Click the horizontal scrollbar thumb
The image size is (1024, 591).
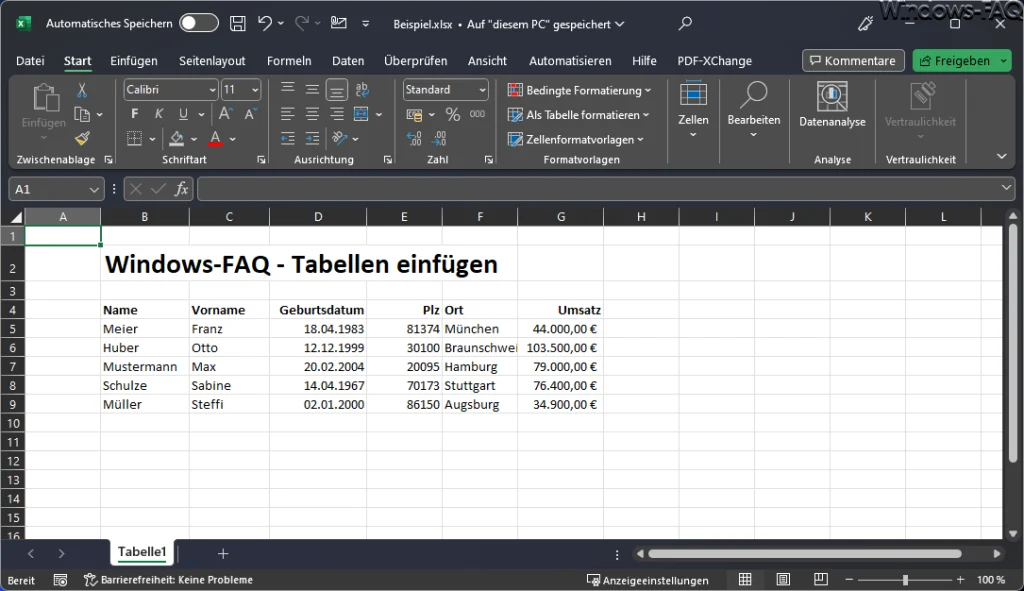pos(805,554)
